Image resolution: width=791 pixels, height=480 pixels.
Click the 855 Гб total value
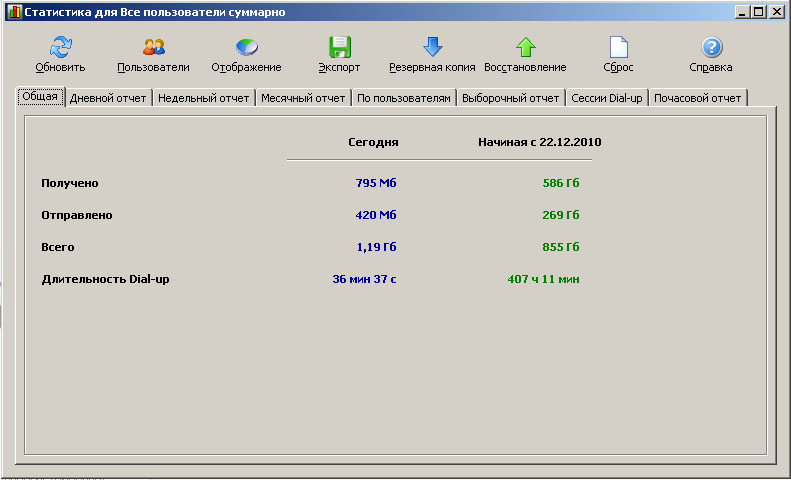pos(561,247)
